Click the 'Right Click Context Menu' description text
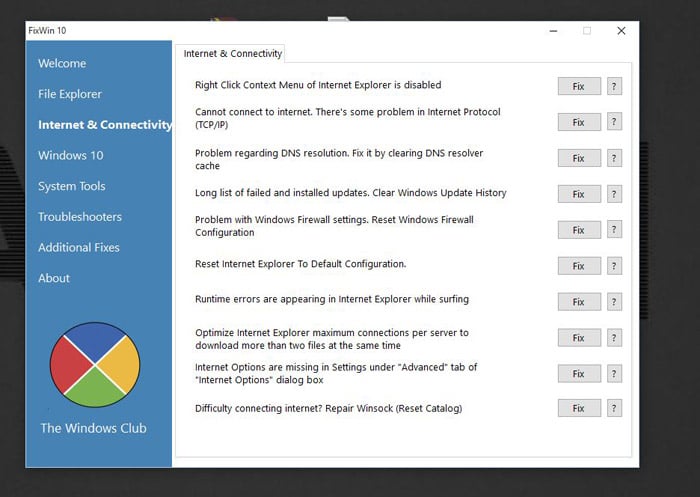700x497 pixels. point(318,85)
